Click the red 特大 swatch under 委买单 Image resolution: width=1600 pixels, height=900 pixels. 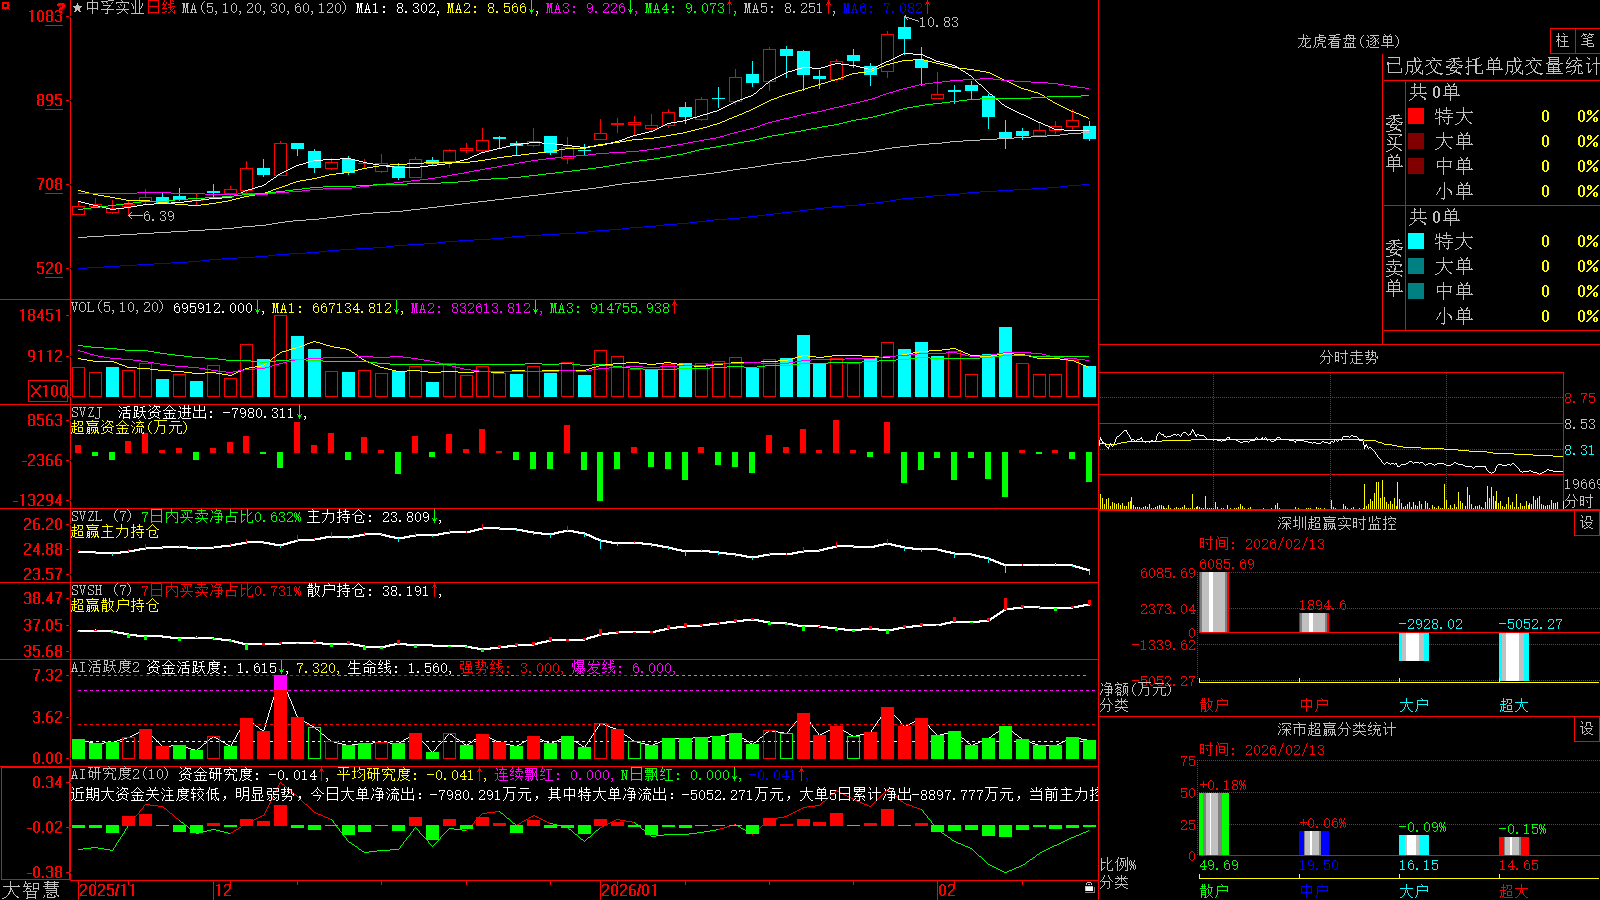pyautogui.click(x=1416, y=116)
